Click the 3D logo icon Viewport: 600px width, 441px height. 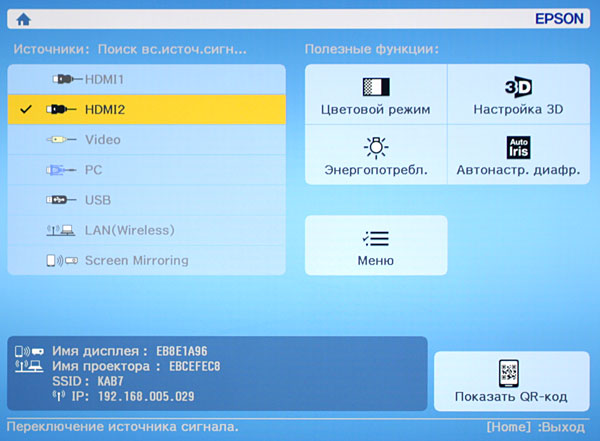518,87
